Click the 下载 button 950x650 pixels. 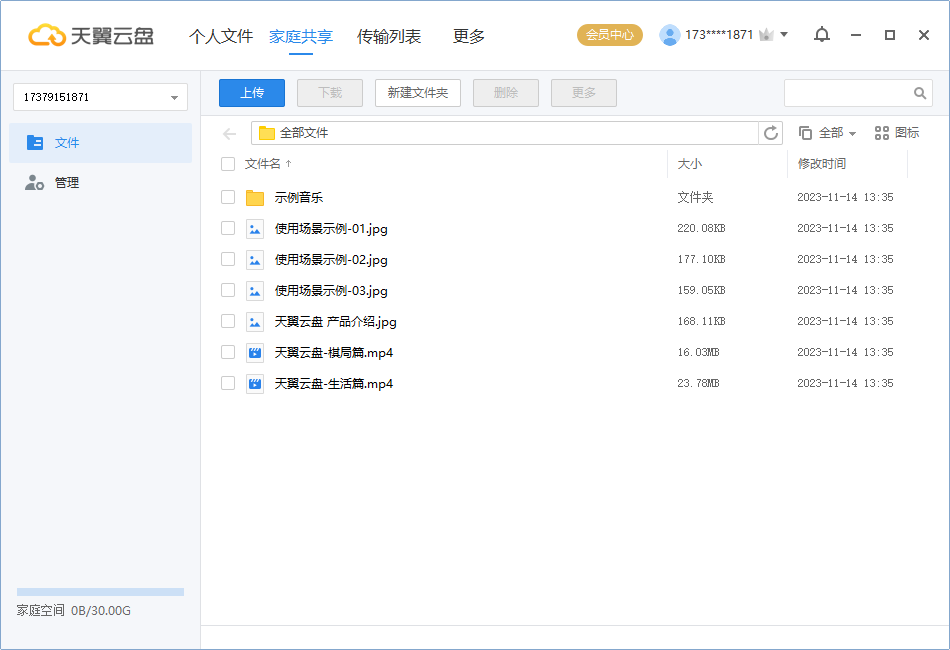[x=330, y=93]
